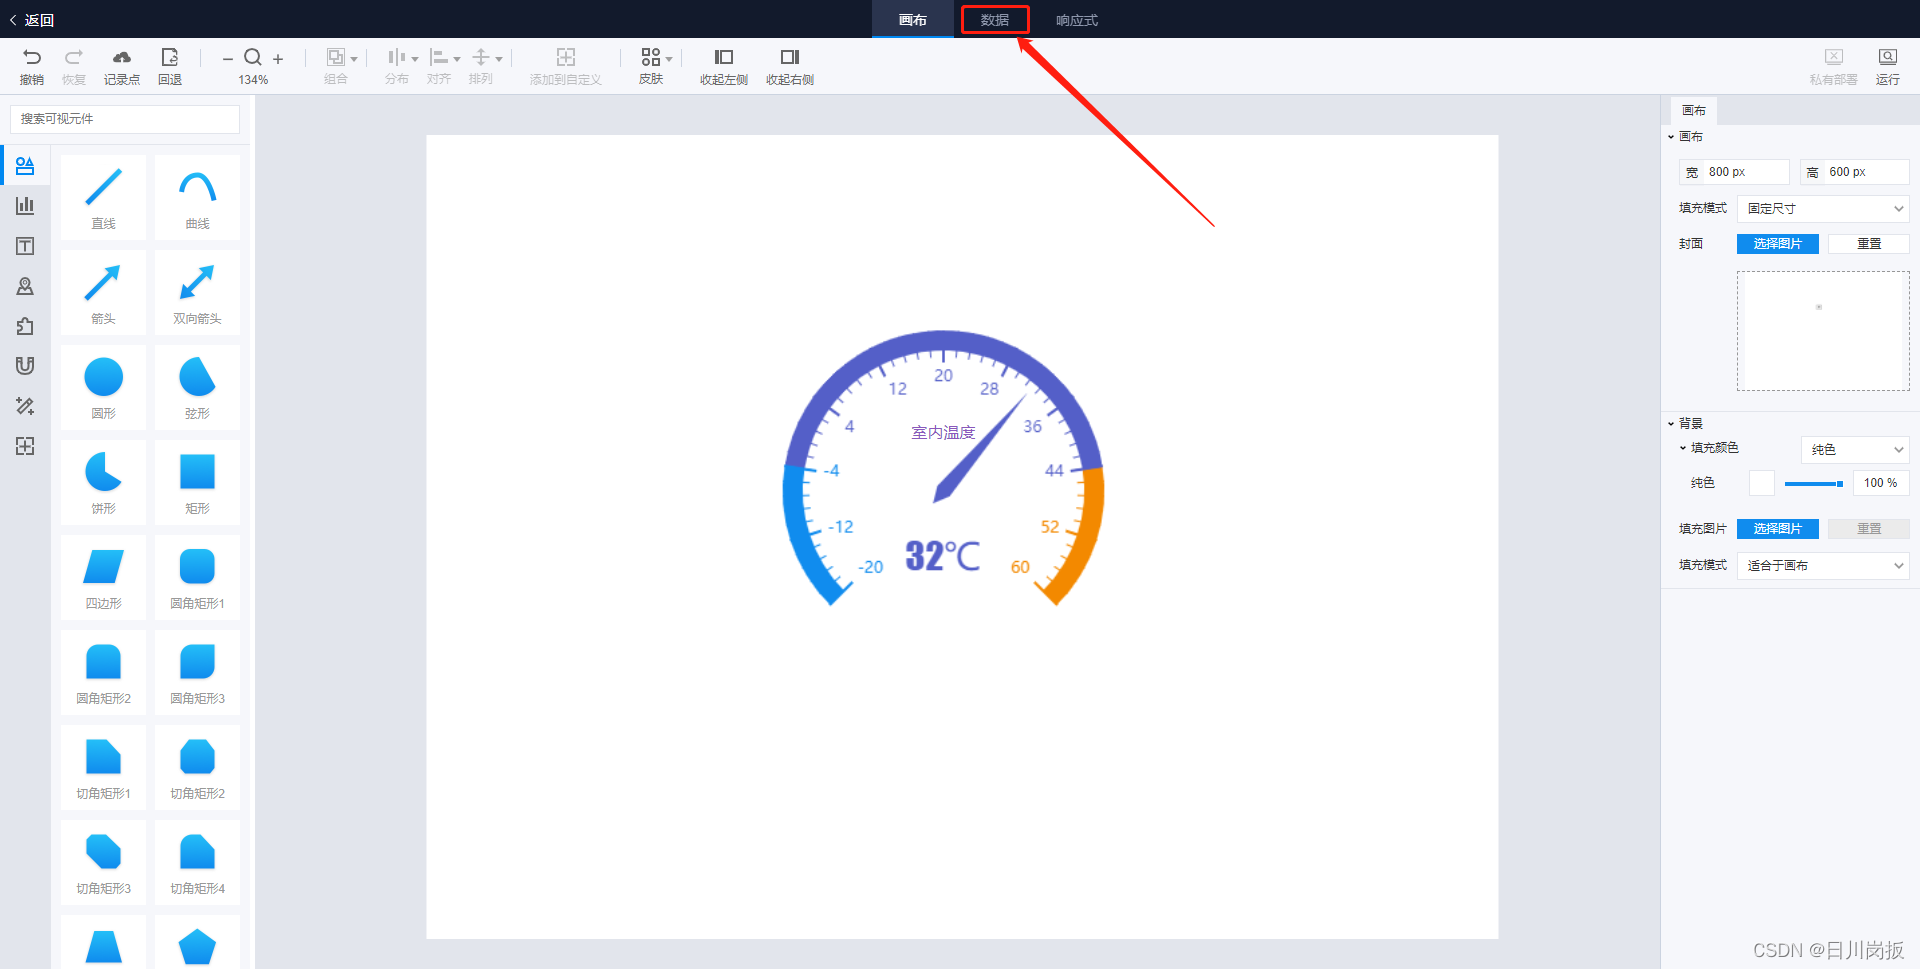Click 重置 beside the cover
Screen dimensions: 1920x969
point(1869,244)
